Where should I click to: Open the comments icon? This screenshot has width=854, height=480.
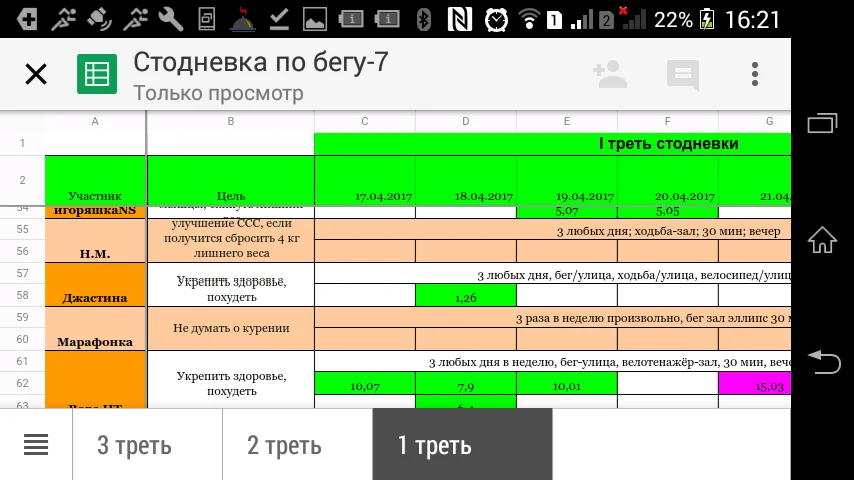682,75
